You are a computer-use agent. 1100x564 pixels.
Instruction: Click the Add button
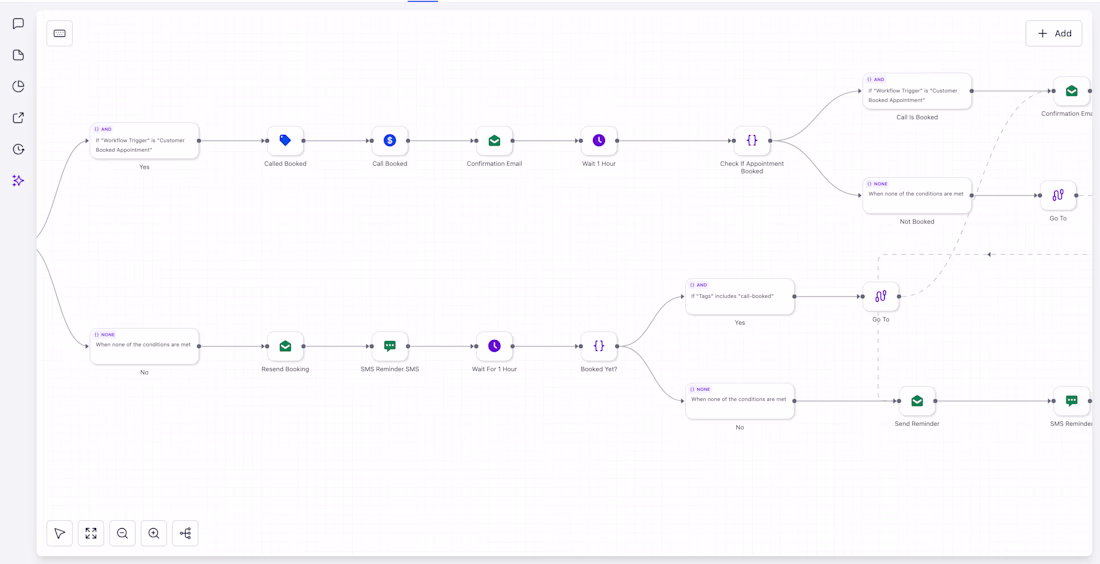1054,34
